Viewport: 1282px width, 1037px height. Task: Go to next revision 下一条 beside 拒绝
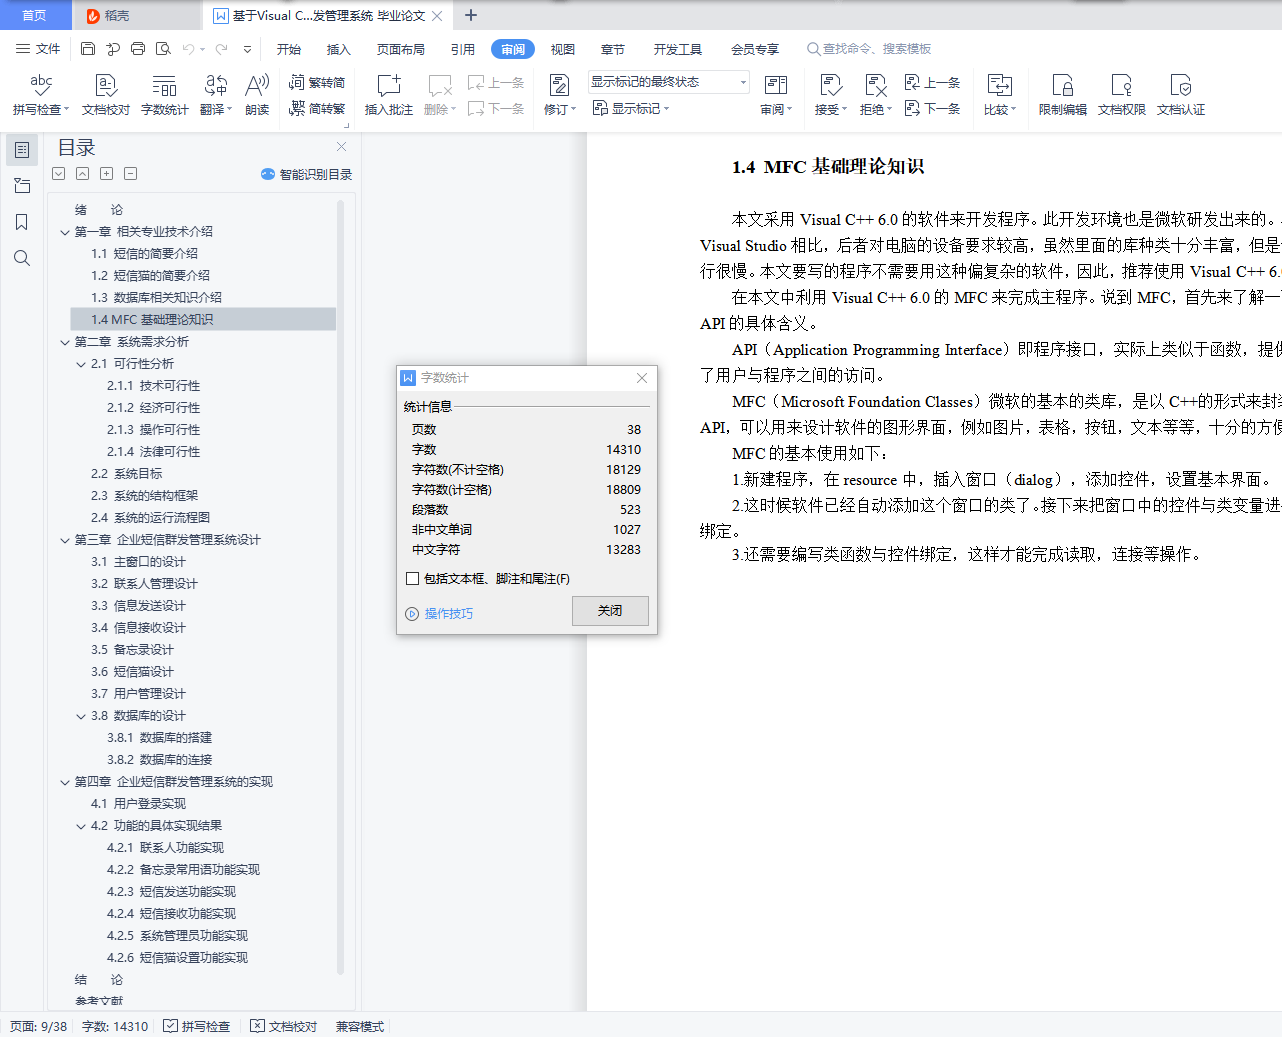point(932,108)
